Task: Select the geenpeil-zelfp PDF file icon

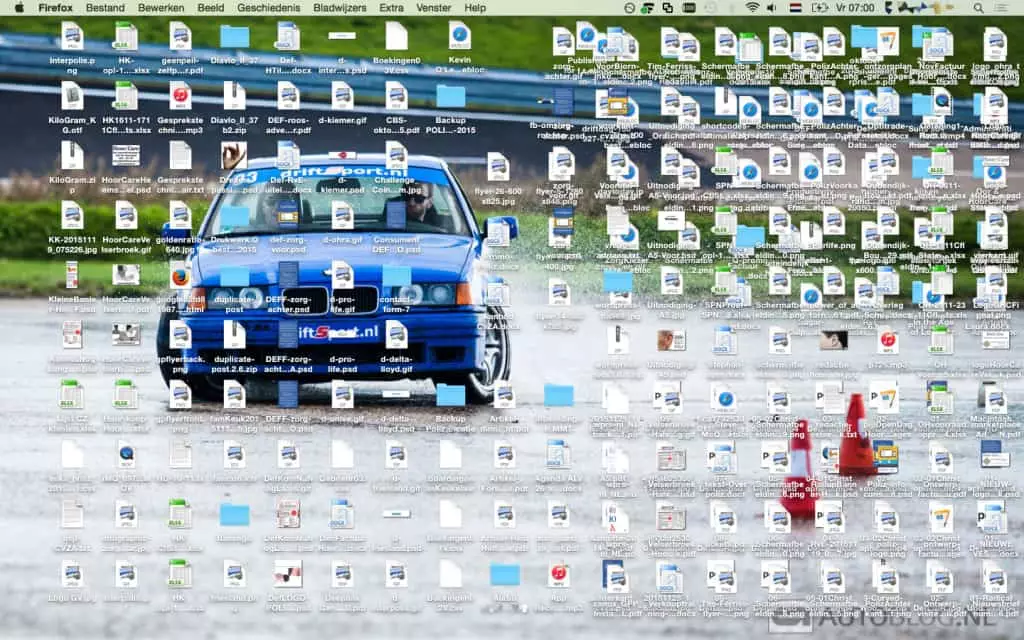Action: (x=180, y=37)
